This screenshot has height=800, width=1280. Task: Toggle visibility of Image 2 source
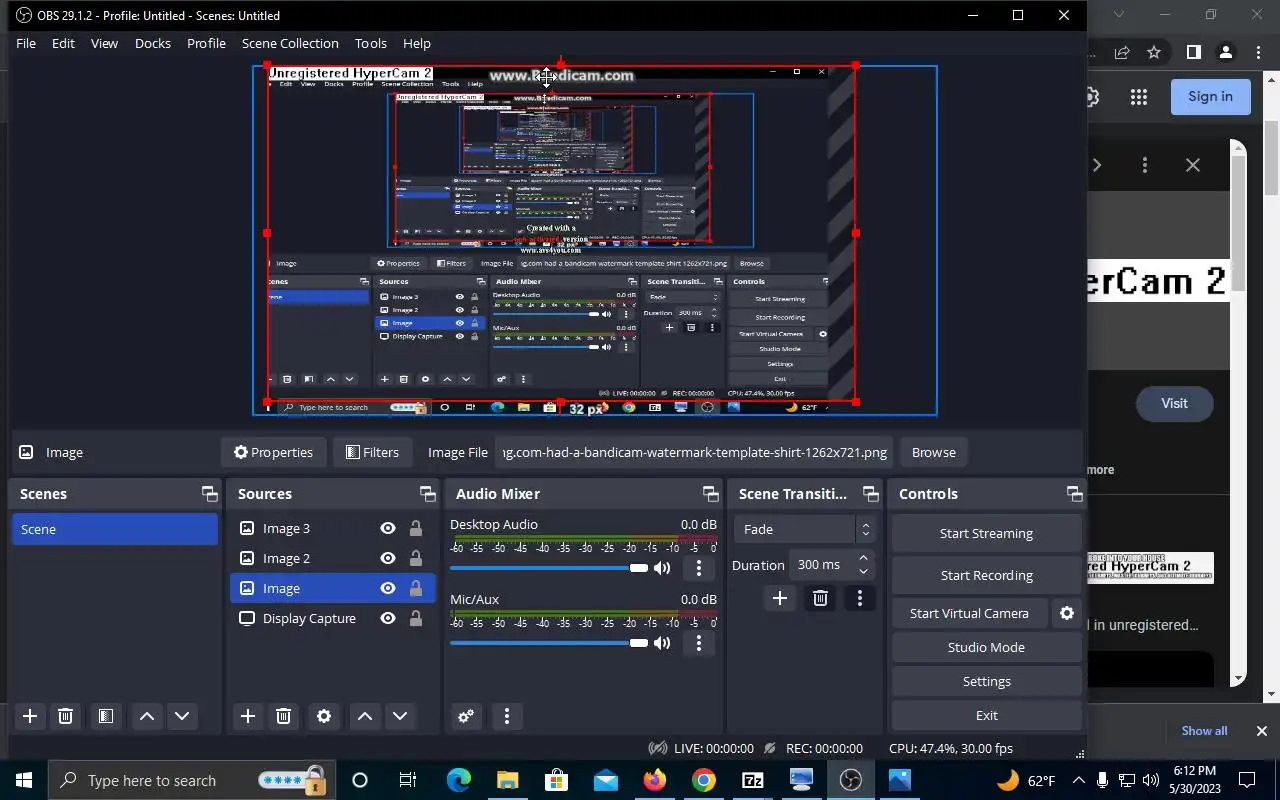pos(388,558)
